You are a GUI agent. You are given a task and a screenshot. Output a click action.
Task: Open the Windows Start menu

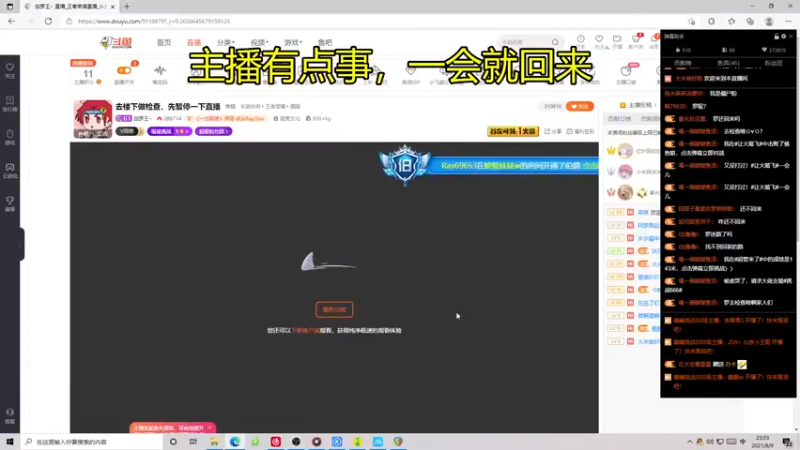[10, 442]
